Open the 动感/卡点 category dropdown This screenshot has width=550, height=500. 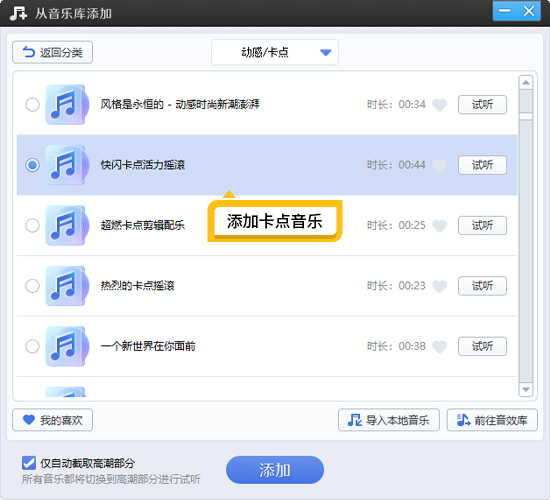click(x=275, y=52)
